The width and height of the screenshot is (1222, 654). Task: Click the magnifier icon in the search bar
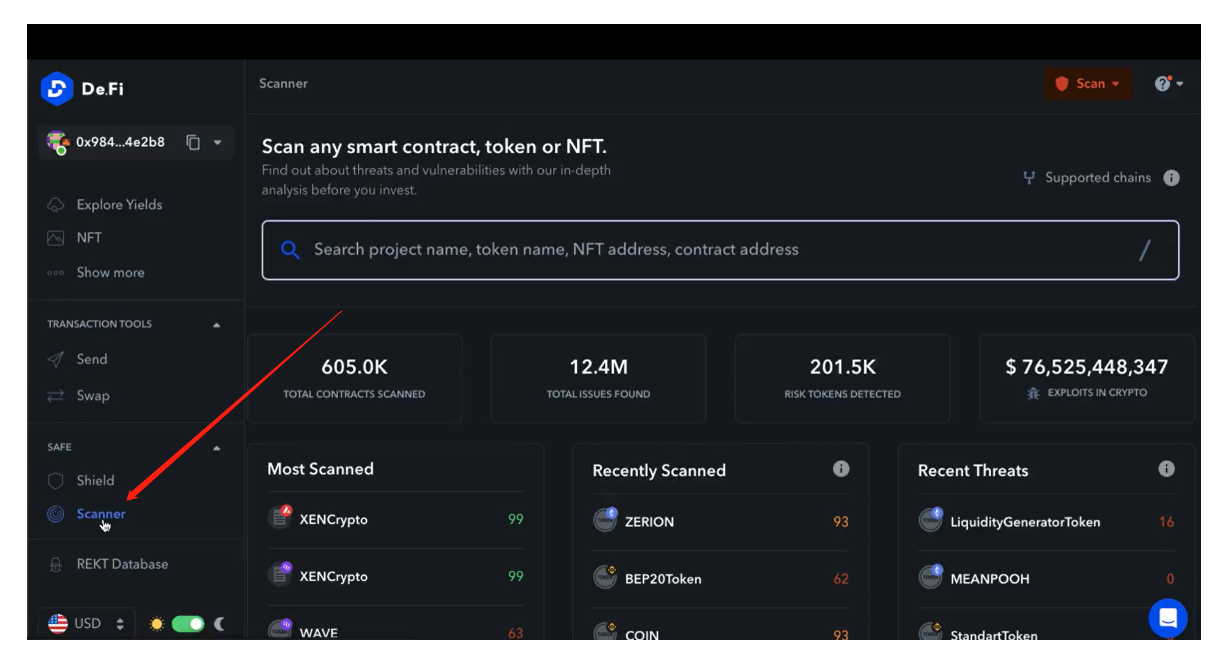coord(290,250)
